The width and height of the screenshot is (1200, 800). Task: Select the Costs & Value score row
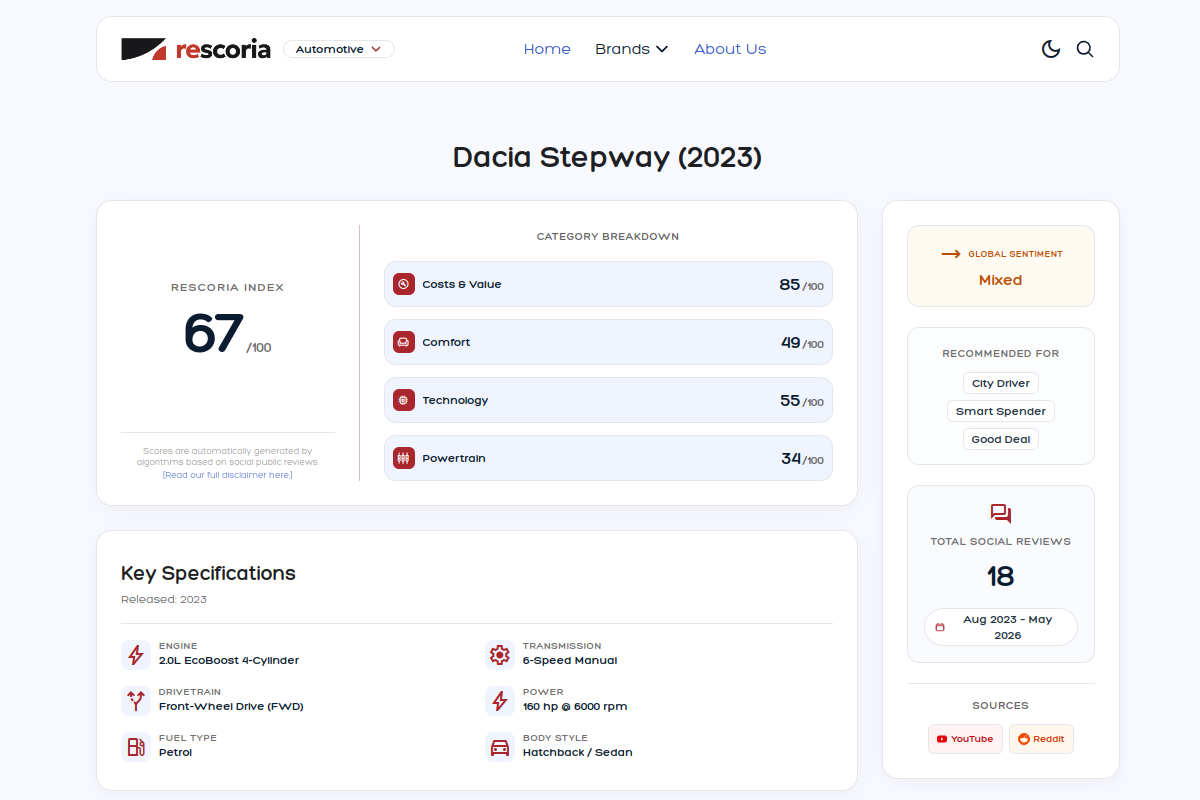(x=608, y=284)
